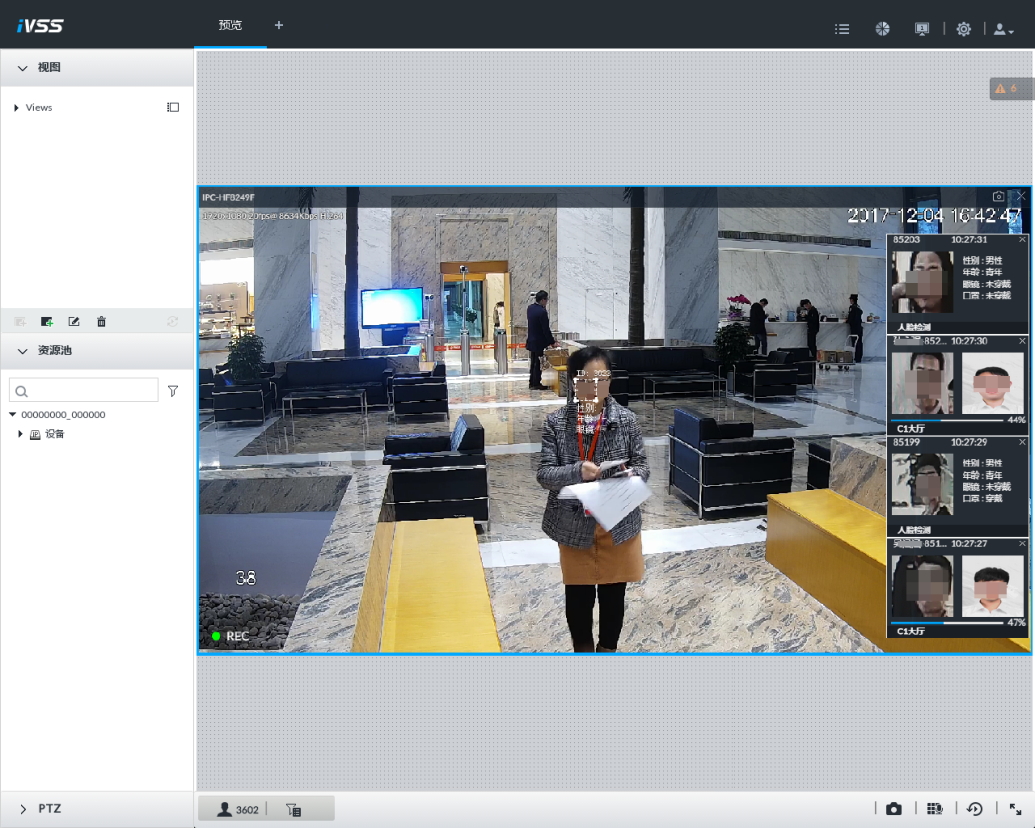Viewport: 1035px width, 828px height.
Task: Click the alarm warning badge showing 6
Action: tap(1007, 89)
